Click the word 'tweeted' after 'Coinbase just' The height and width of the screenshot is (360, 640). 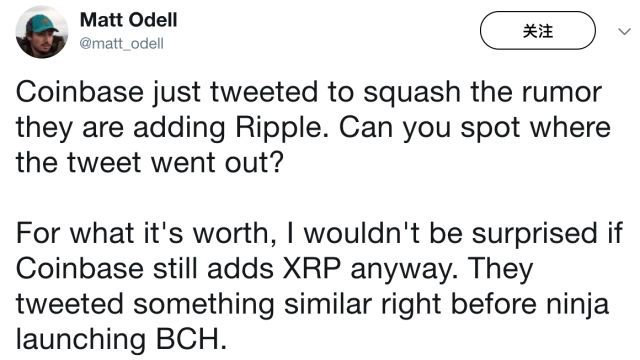[264, 92]
